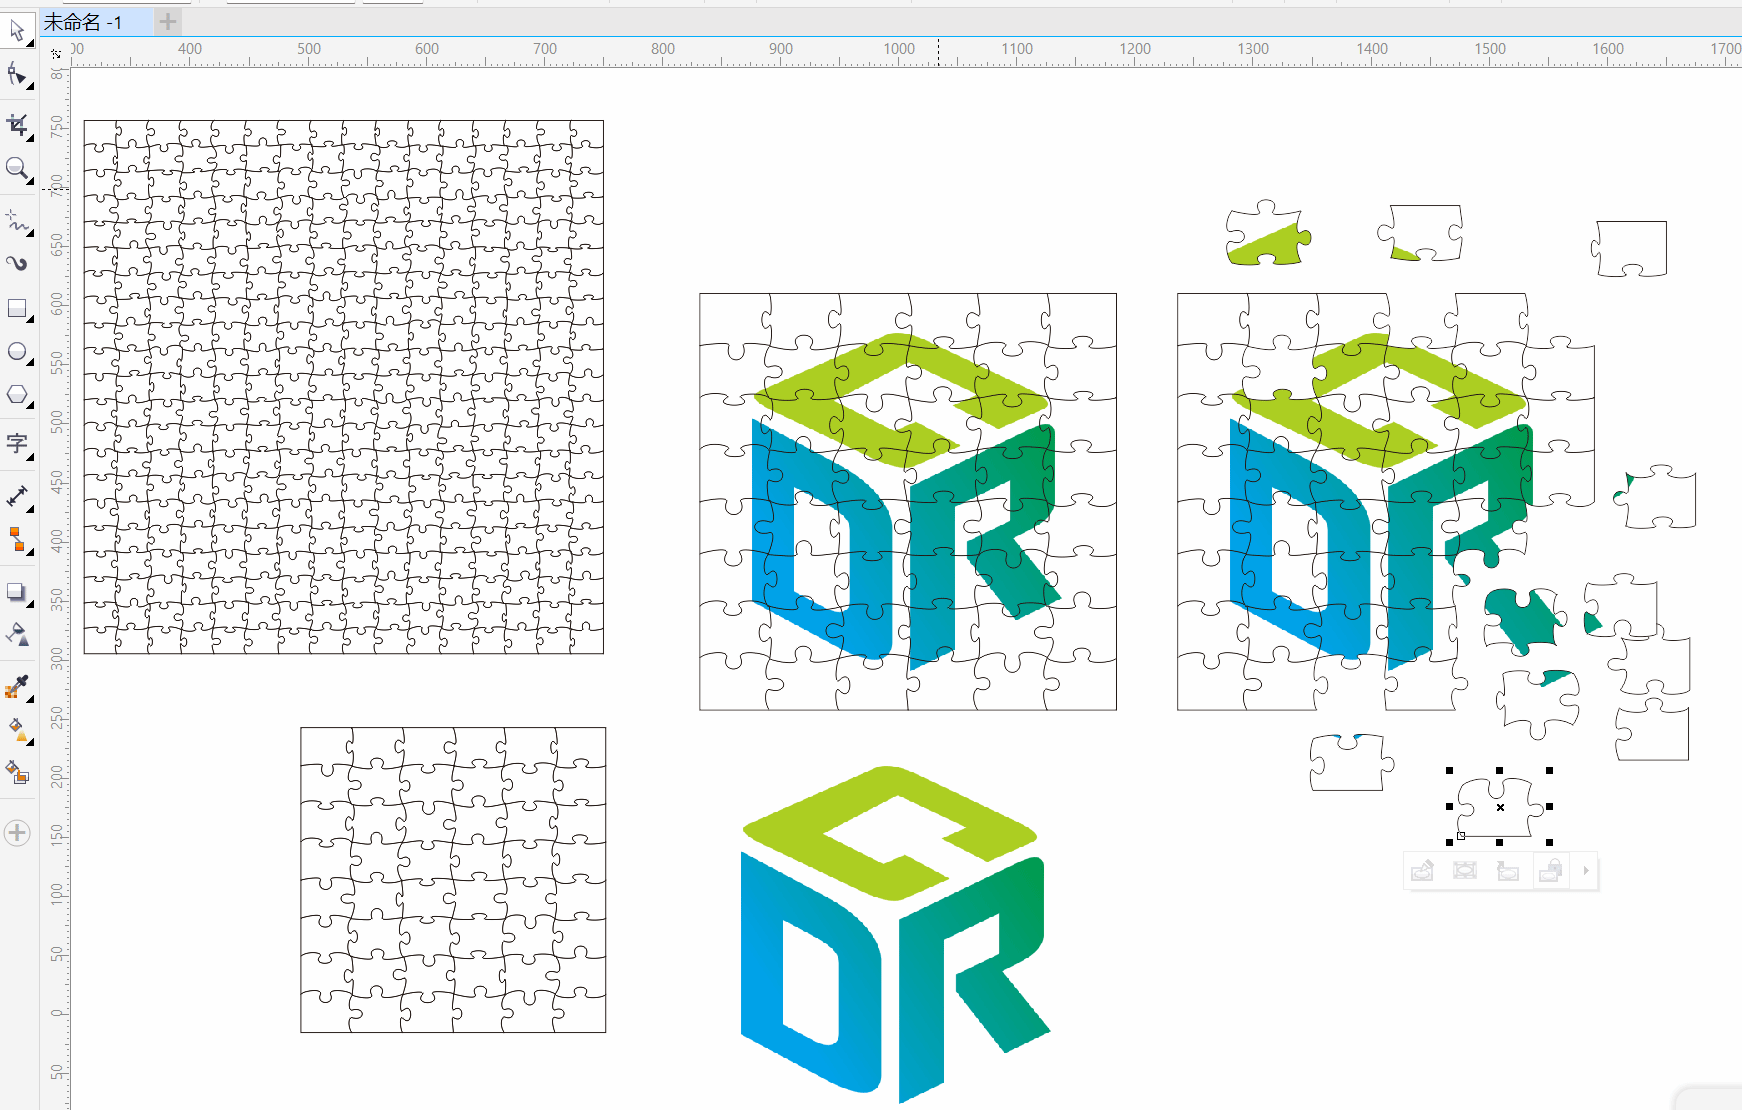Viewport: 1742px width, 1110px height.
Task: Select the Drop Shadow tool
Action: point(17,592)
